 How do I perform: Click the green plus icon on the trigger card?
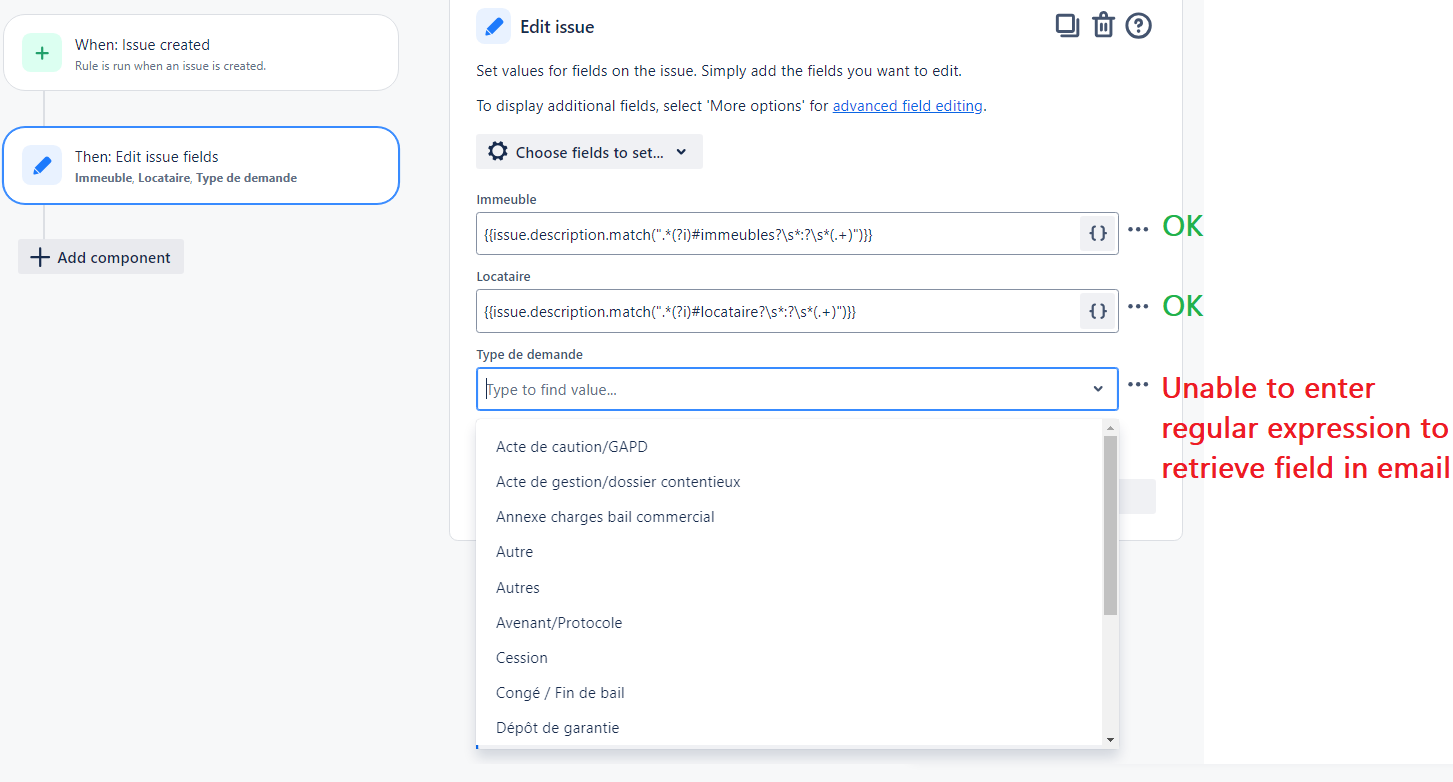[41, 51]
